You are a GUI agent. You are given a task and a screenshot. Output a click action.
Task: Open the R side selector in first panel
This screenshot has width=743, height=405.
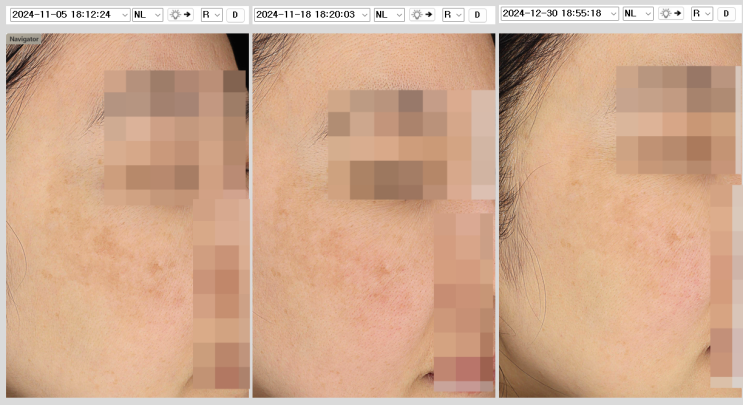pyautogui.click(x=211, y=15)
